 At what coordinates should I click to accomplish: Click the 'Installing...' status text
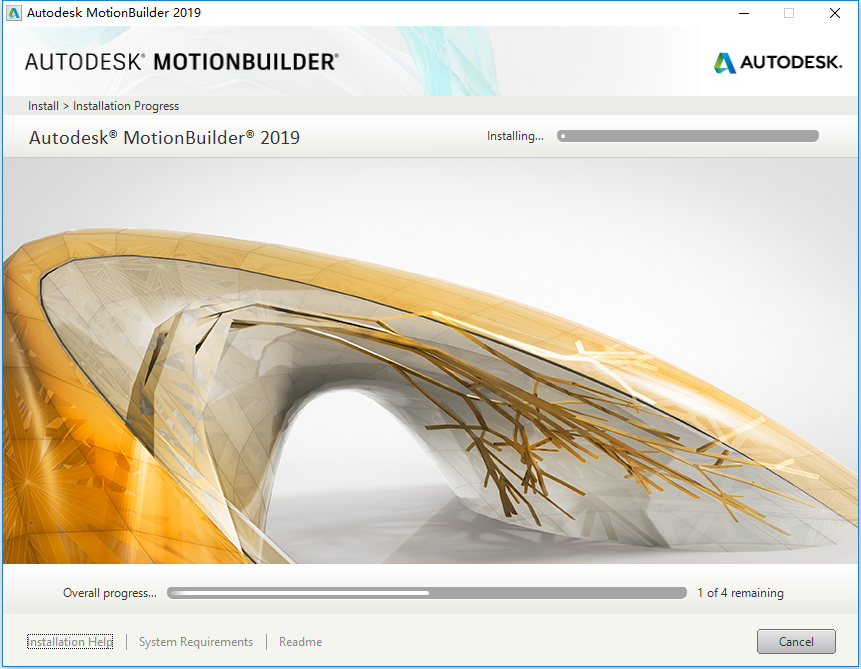515,136
